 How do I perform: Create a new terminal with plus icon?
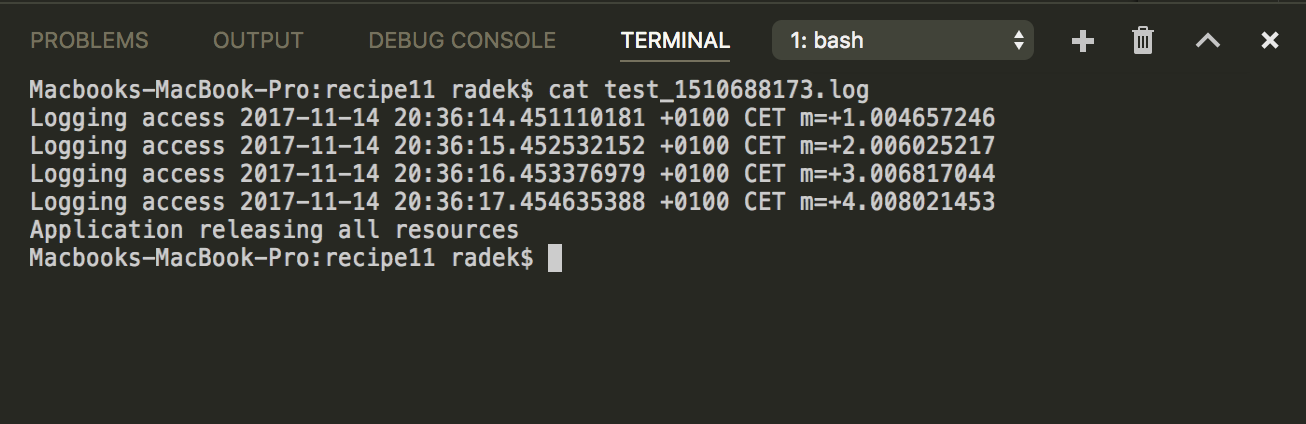click(1082, 41)
